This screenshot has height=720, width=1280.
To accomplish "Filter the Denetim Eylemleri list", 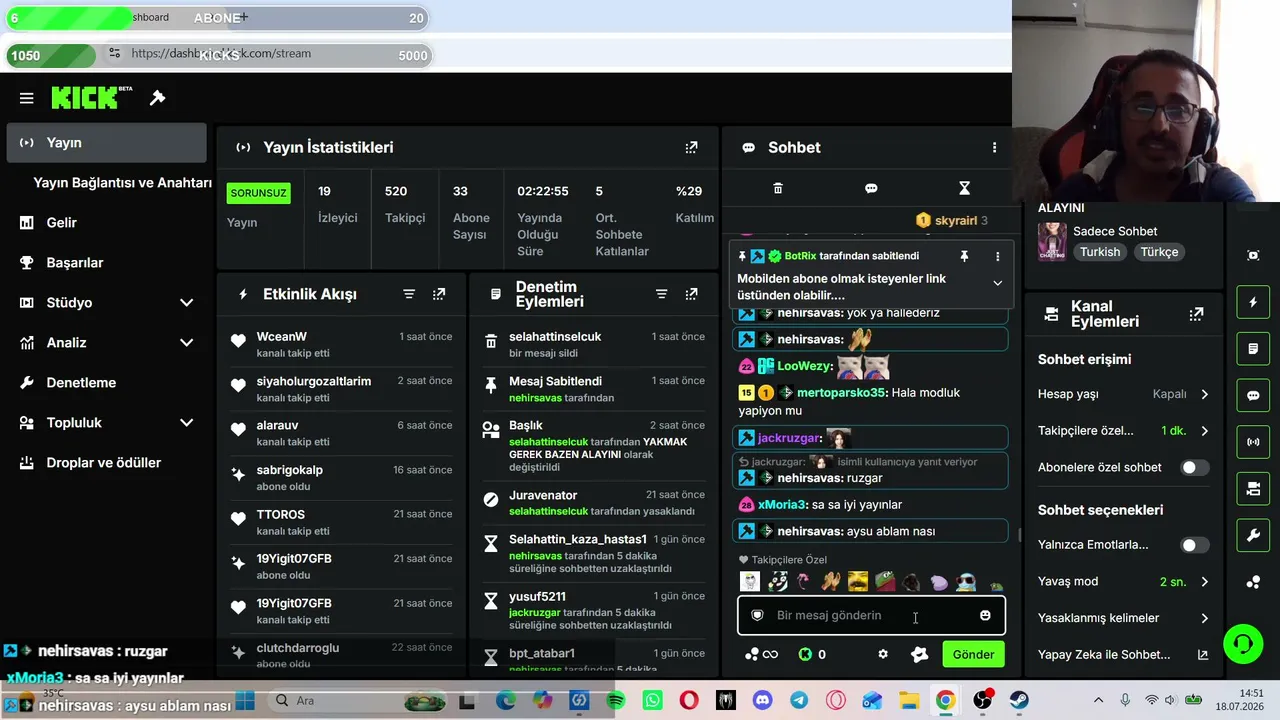I will pos(661,294).
